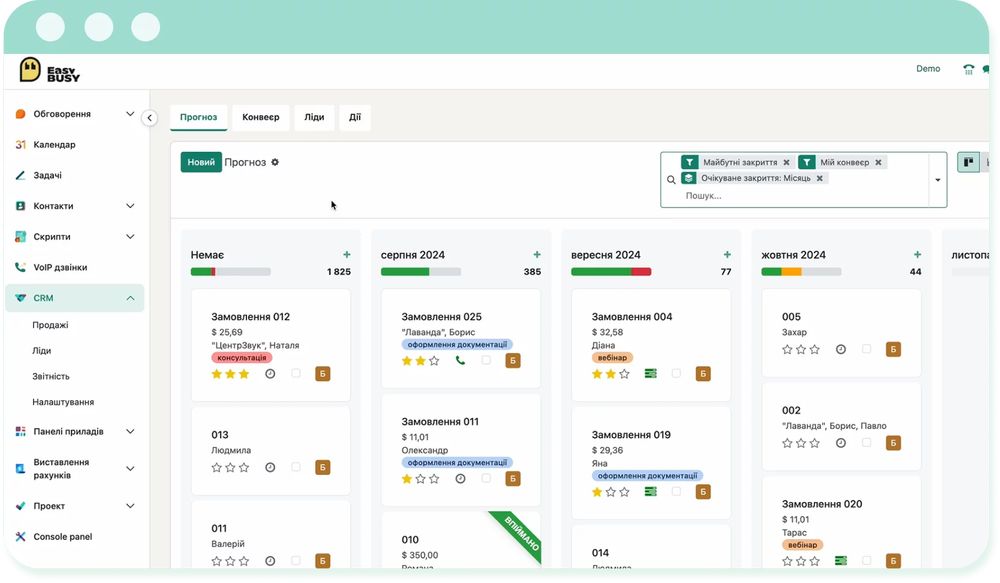Switch to the Конвеєр tab
Screen dimensions: 1000x583
pyautogui.click(x=261, y=117)
